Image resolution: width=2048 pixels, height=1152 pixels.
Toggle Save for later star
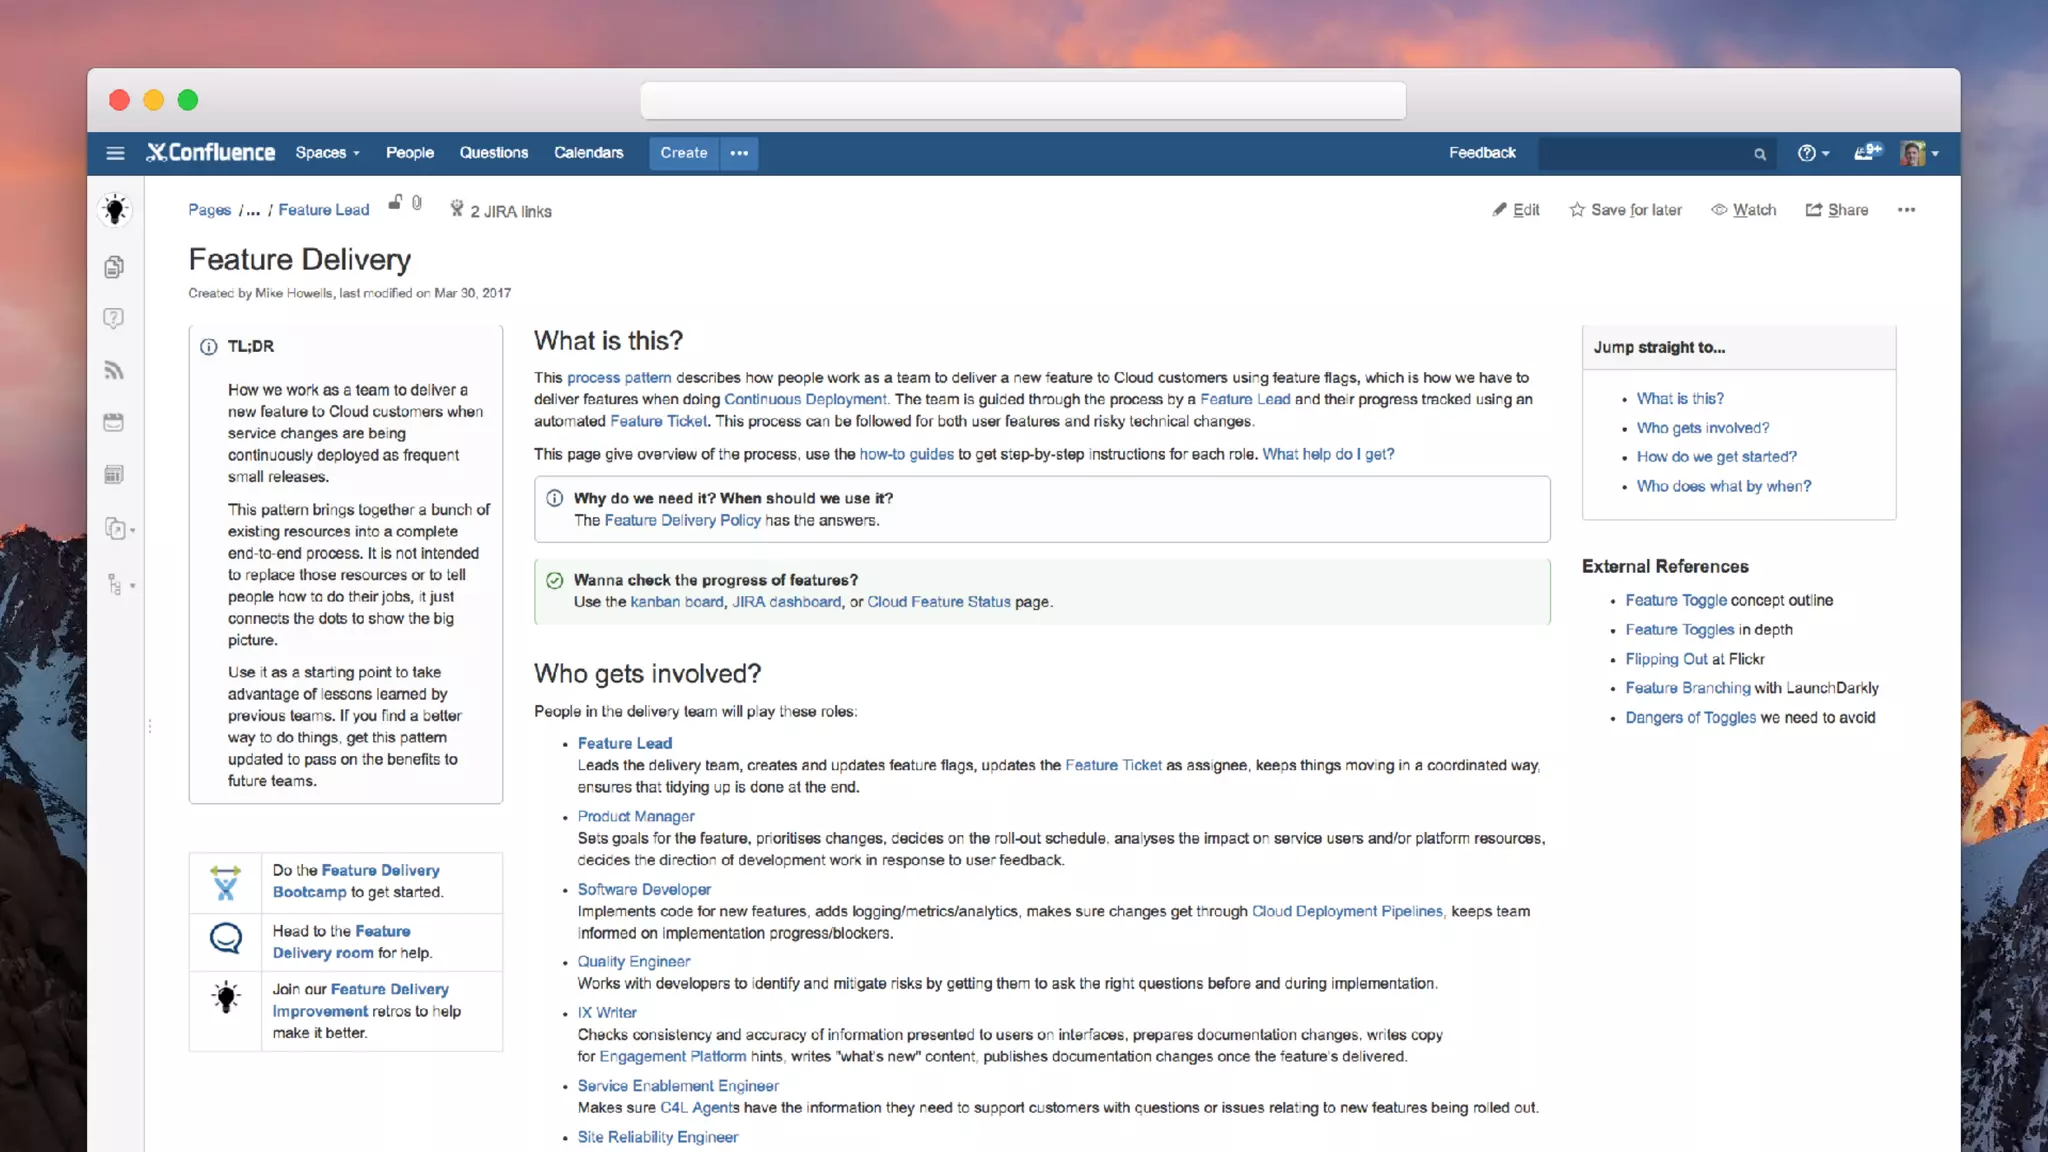[1625, 210]
